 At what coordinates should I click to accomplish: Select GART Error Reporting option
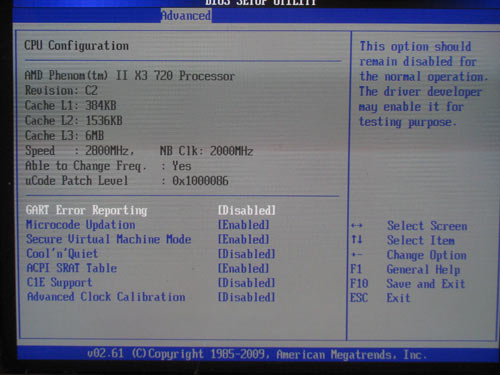tap(87, 210)
